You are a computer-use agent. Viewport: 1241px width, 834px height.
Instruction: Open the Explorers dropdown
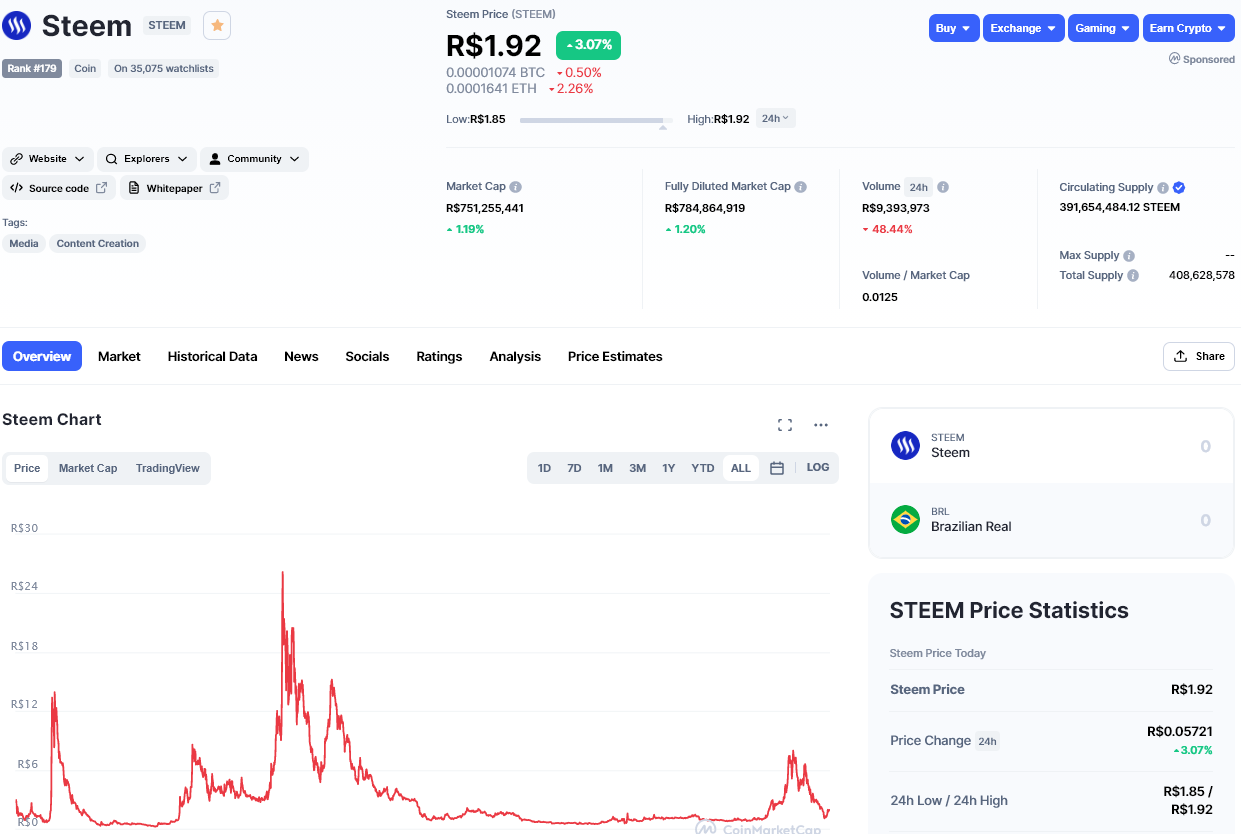[147, 159]
